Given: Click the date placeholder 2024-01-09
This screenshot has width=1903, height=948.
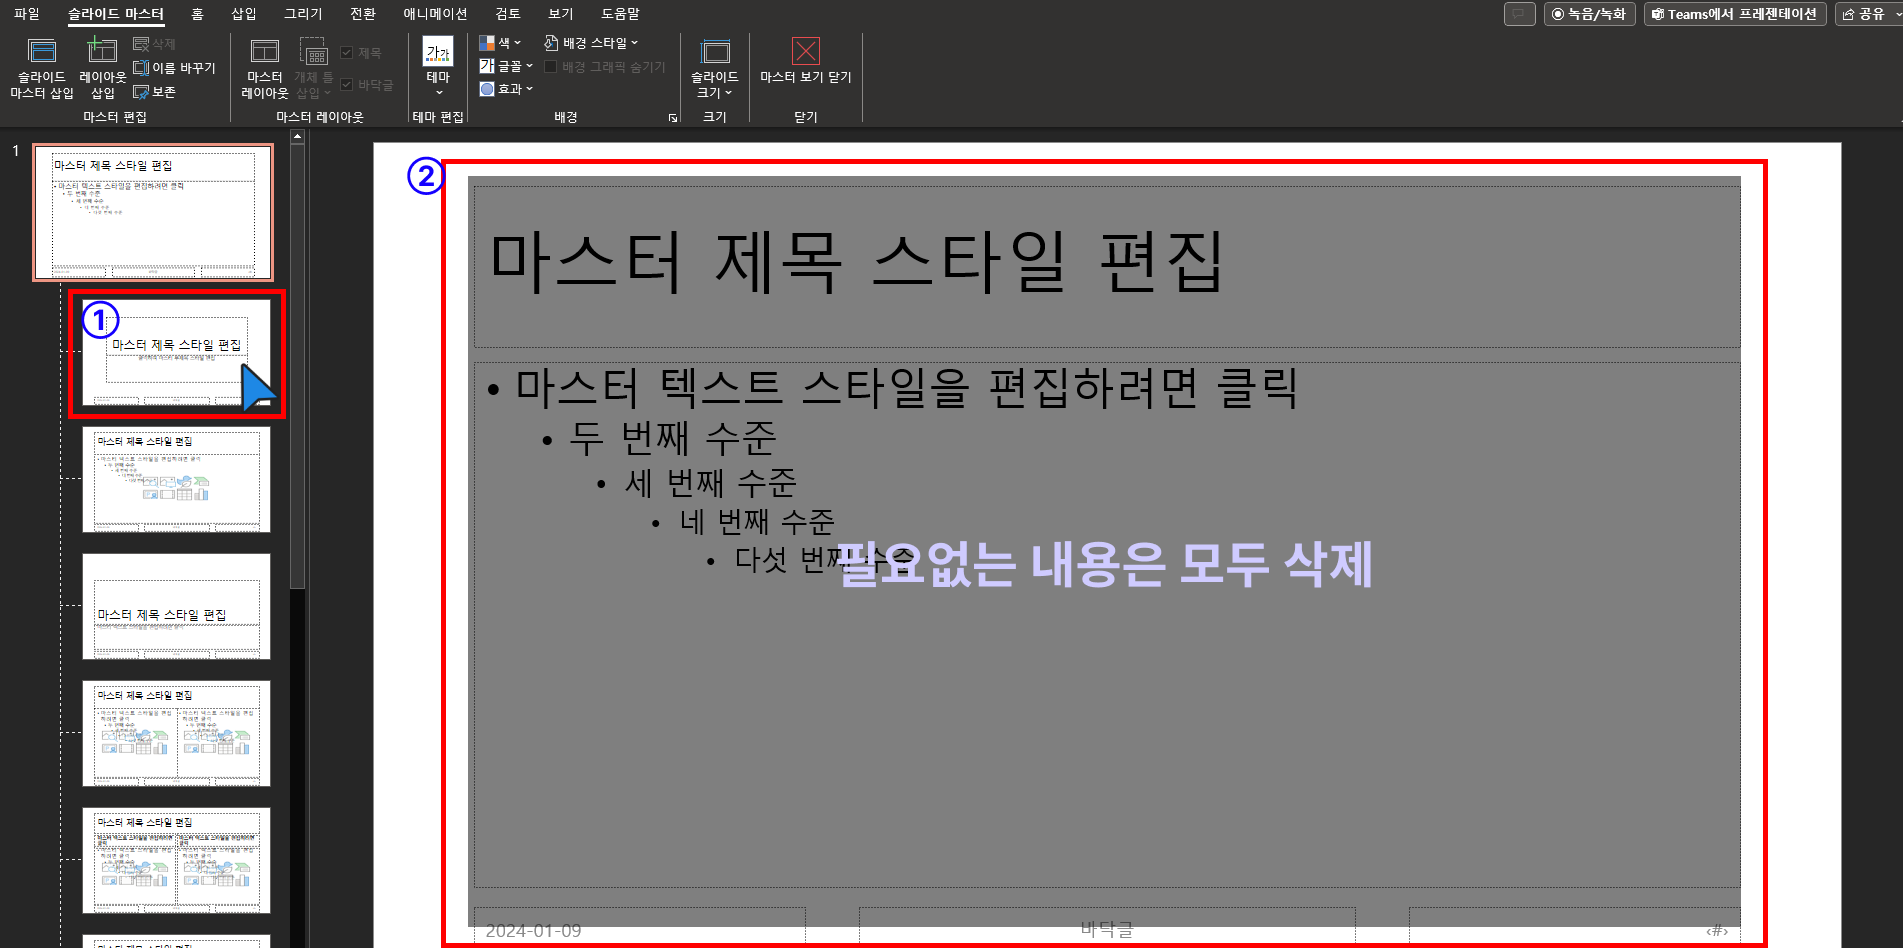Looking at the screenshot, I should 640,928.
